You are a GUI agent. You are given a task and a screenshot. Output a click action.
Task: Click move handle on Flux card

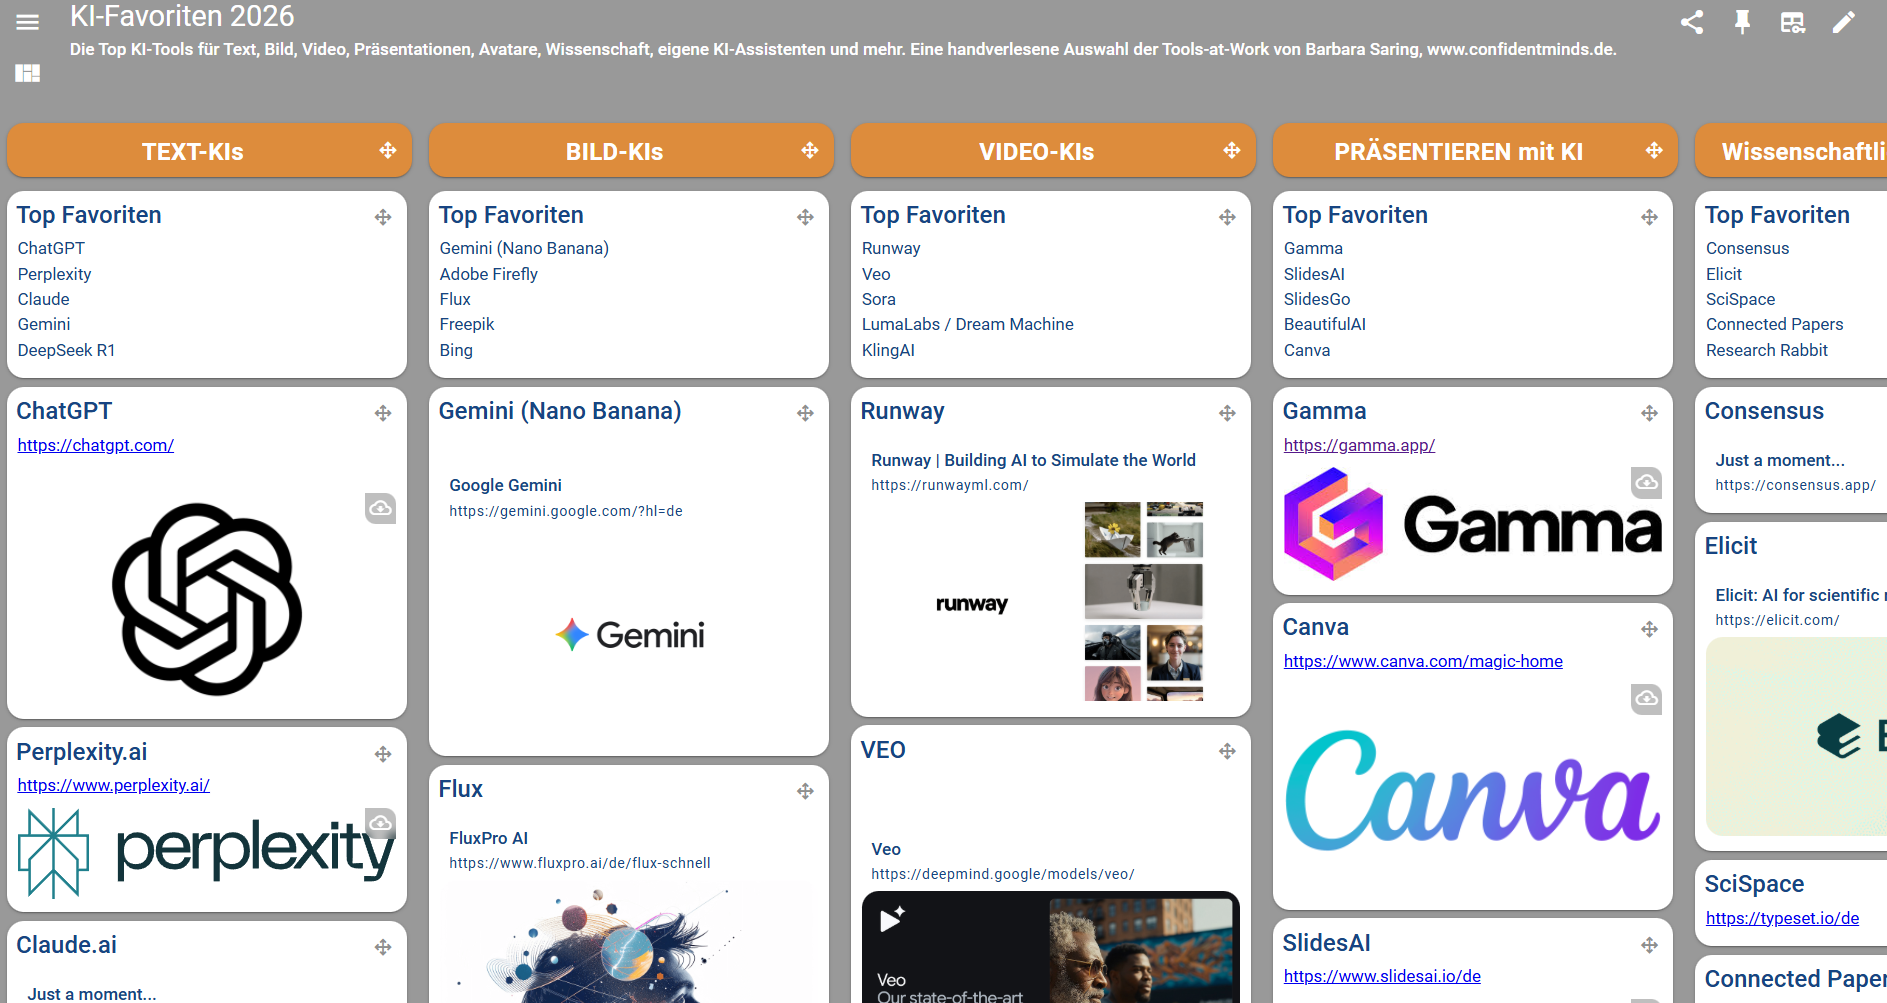coord(805,791)
